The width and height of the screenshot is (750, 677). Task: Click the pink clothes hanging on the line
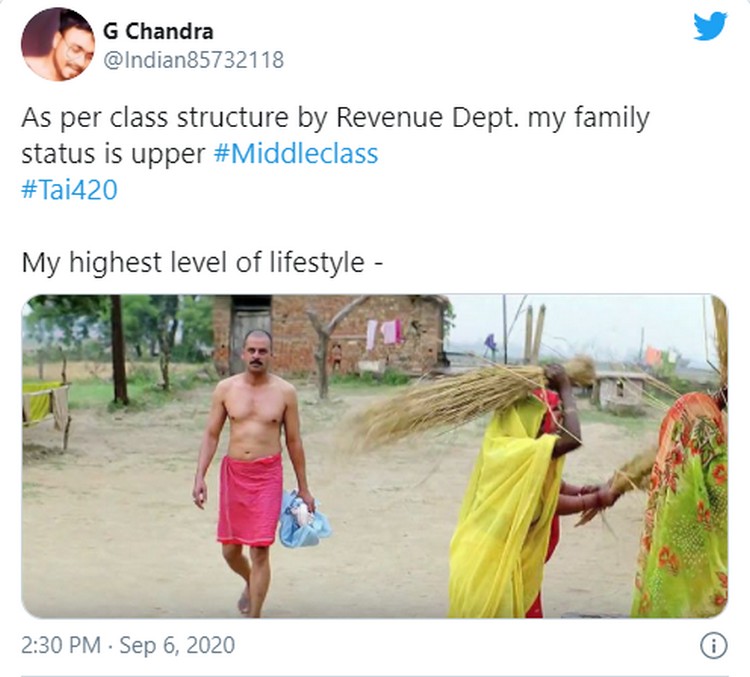click(x=383, y=331)
